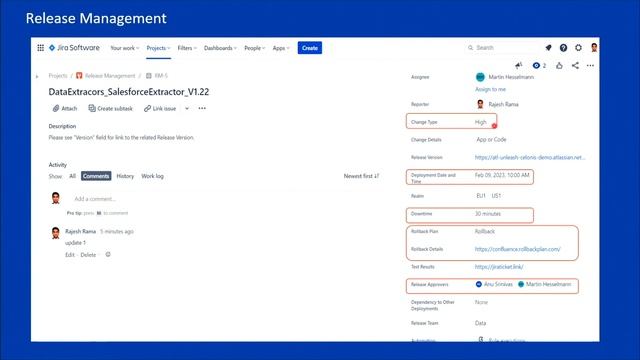Screen dimensions: 640x360
Task: Click Deployment date Feb 09, 2023 value
Action: coord(502,175)
